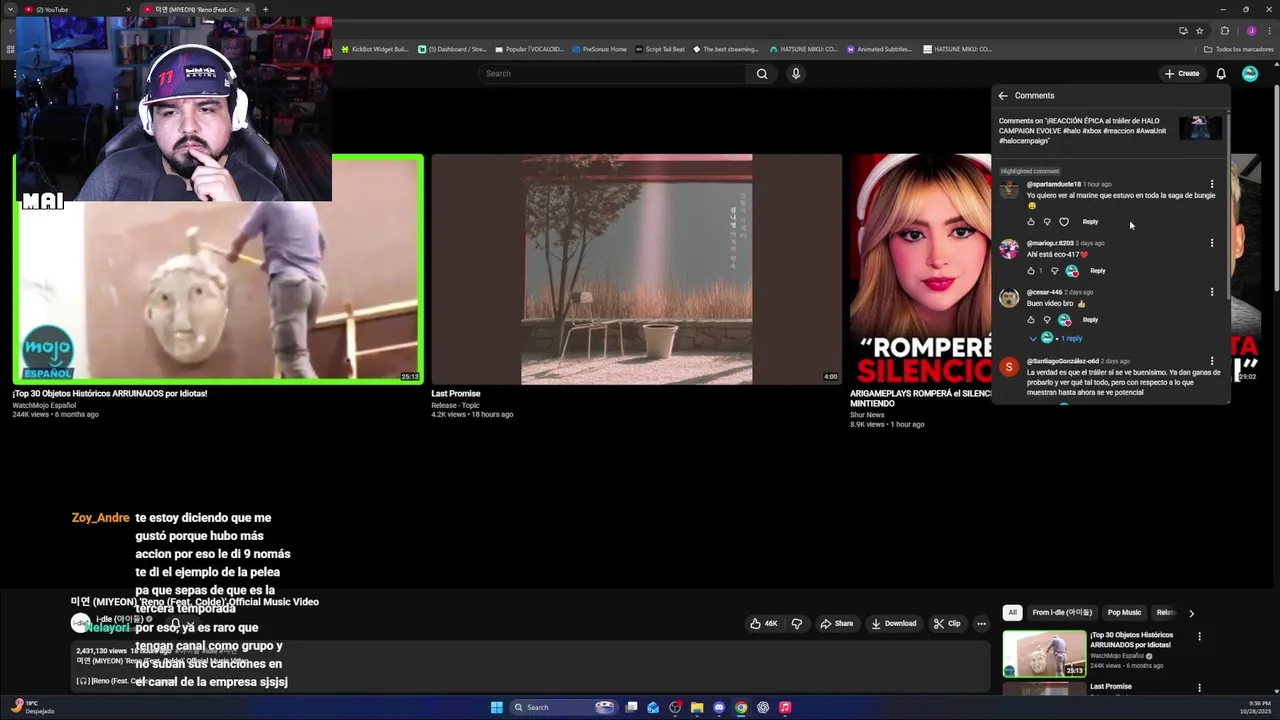
Task: Open Discord from the taskbar
Action: (719, 707)
